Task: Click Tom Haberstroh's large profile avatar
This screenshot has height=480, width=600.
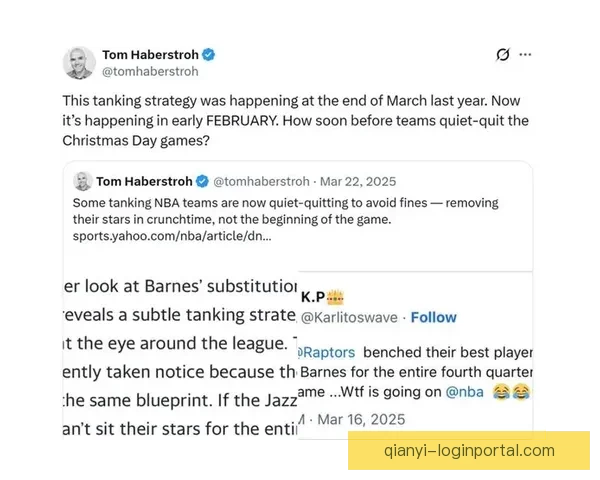Action: click(79, 63)
